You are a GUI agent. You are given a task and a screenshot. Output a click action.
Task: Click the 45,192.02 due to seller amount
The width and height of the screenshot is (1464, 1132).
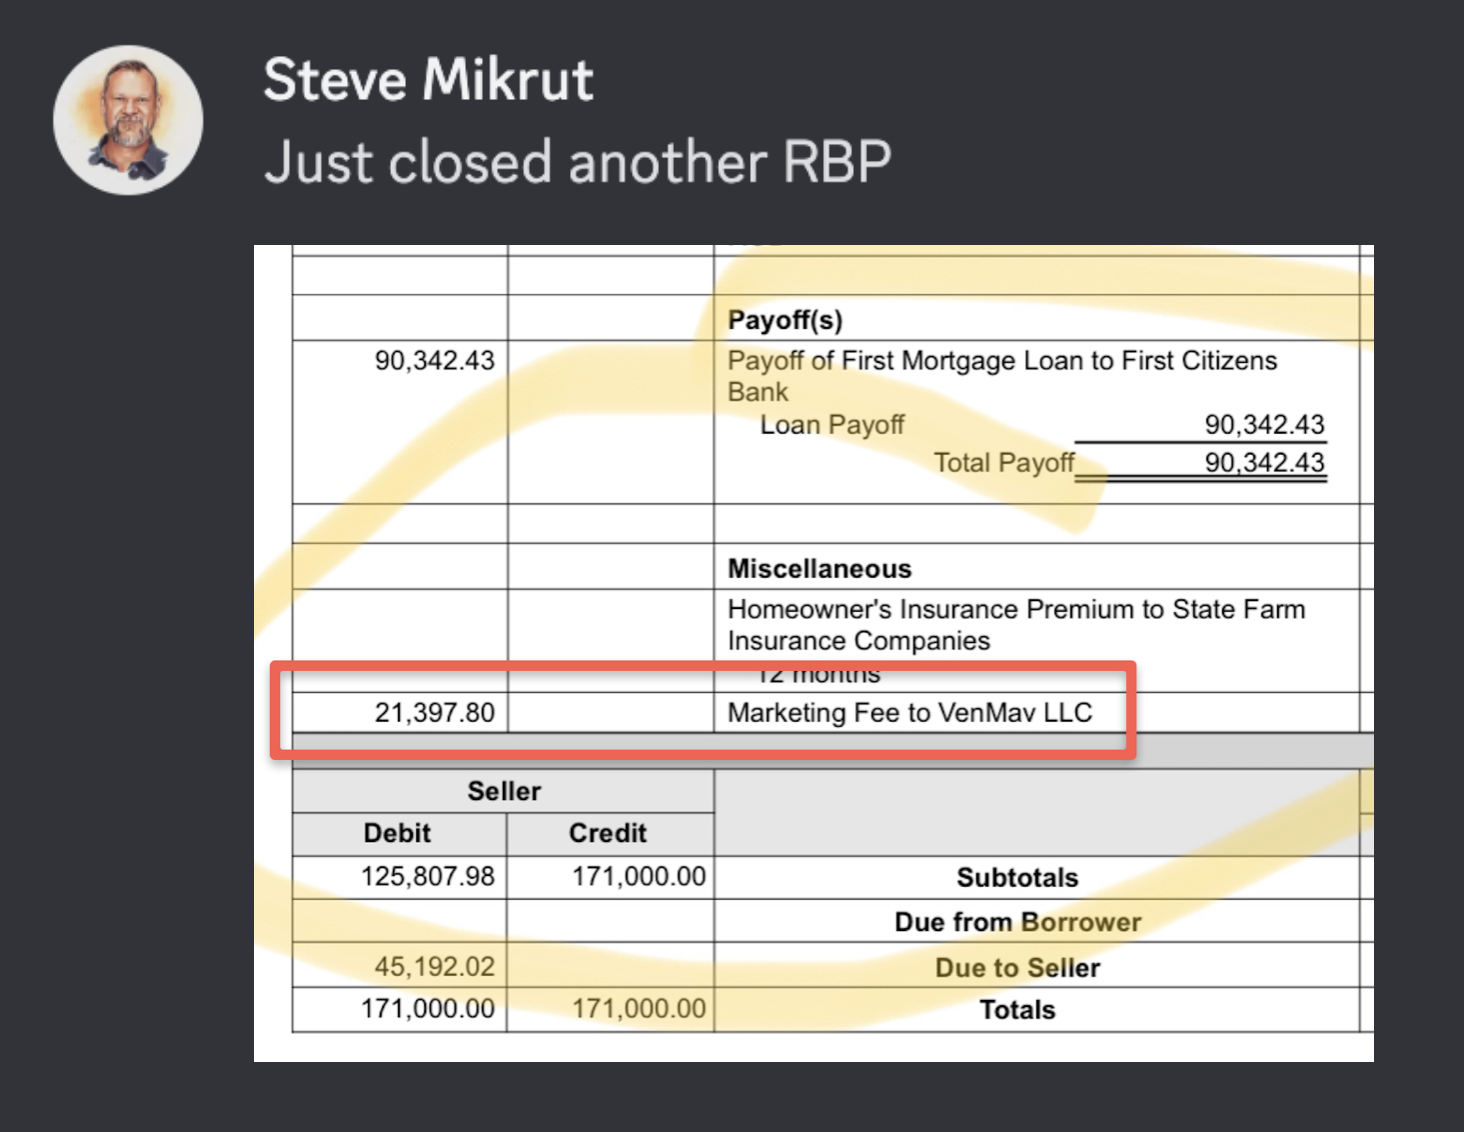coord(434,966)
